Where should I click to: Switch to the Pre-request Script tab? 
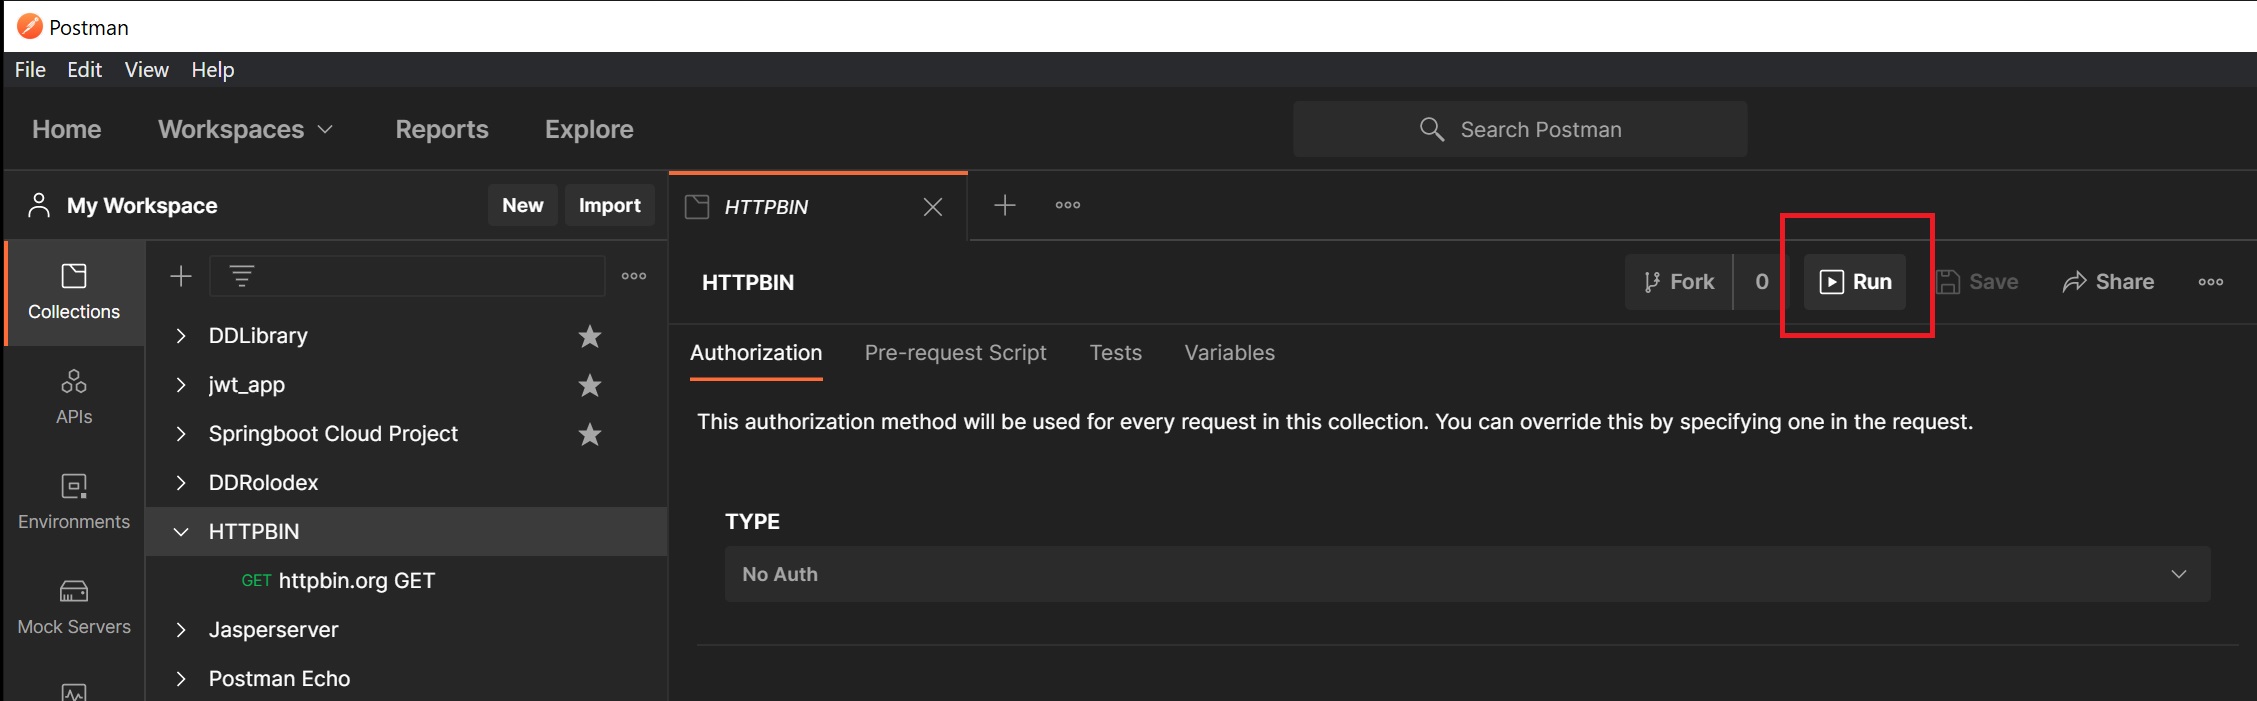click(955, 353)
